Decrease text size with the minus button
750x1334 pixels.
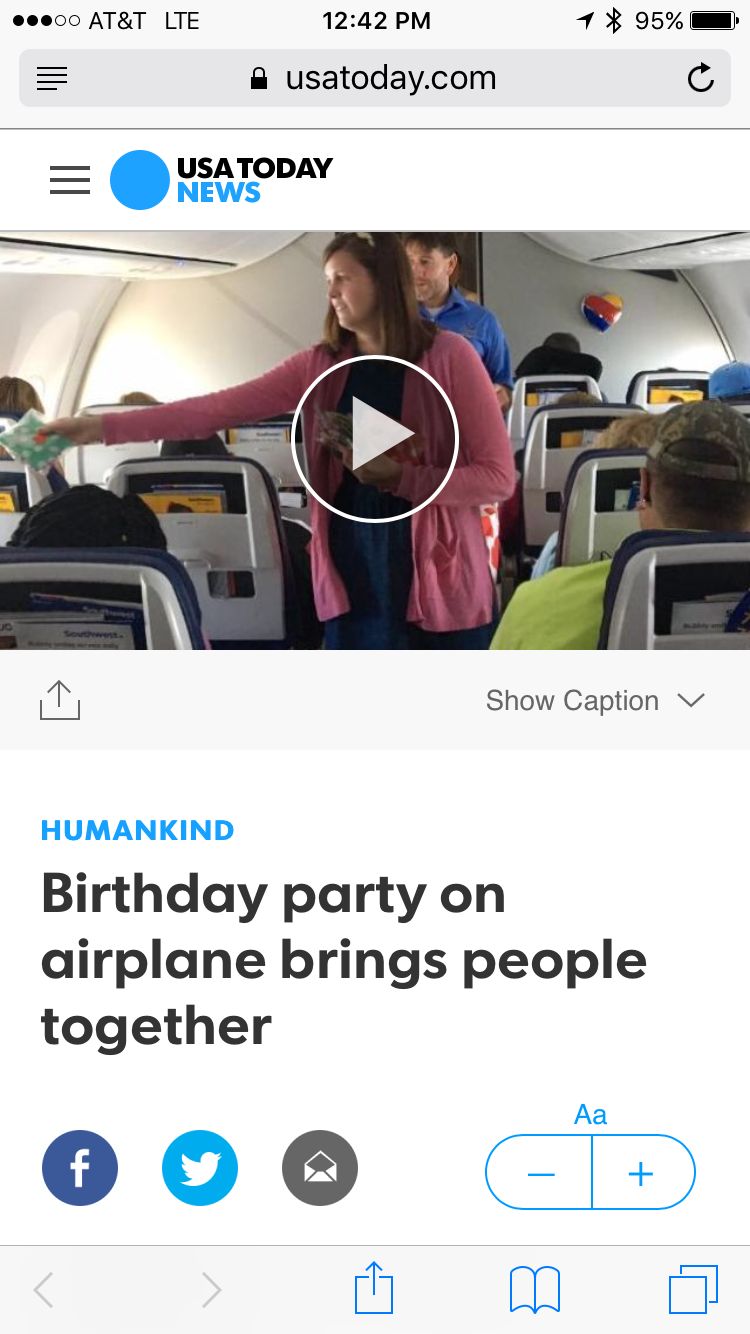(x=540, y=1172)
